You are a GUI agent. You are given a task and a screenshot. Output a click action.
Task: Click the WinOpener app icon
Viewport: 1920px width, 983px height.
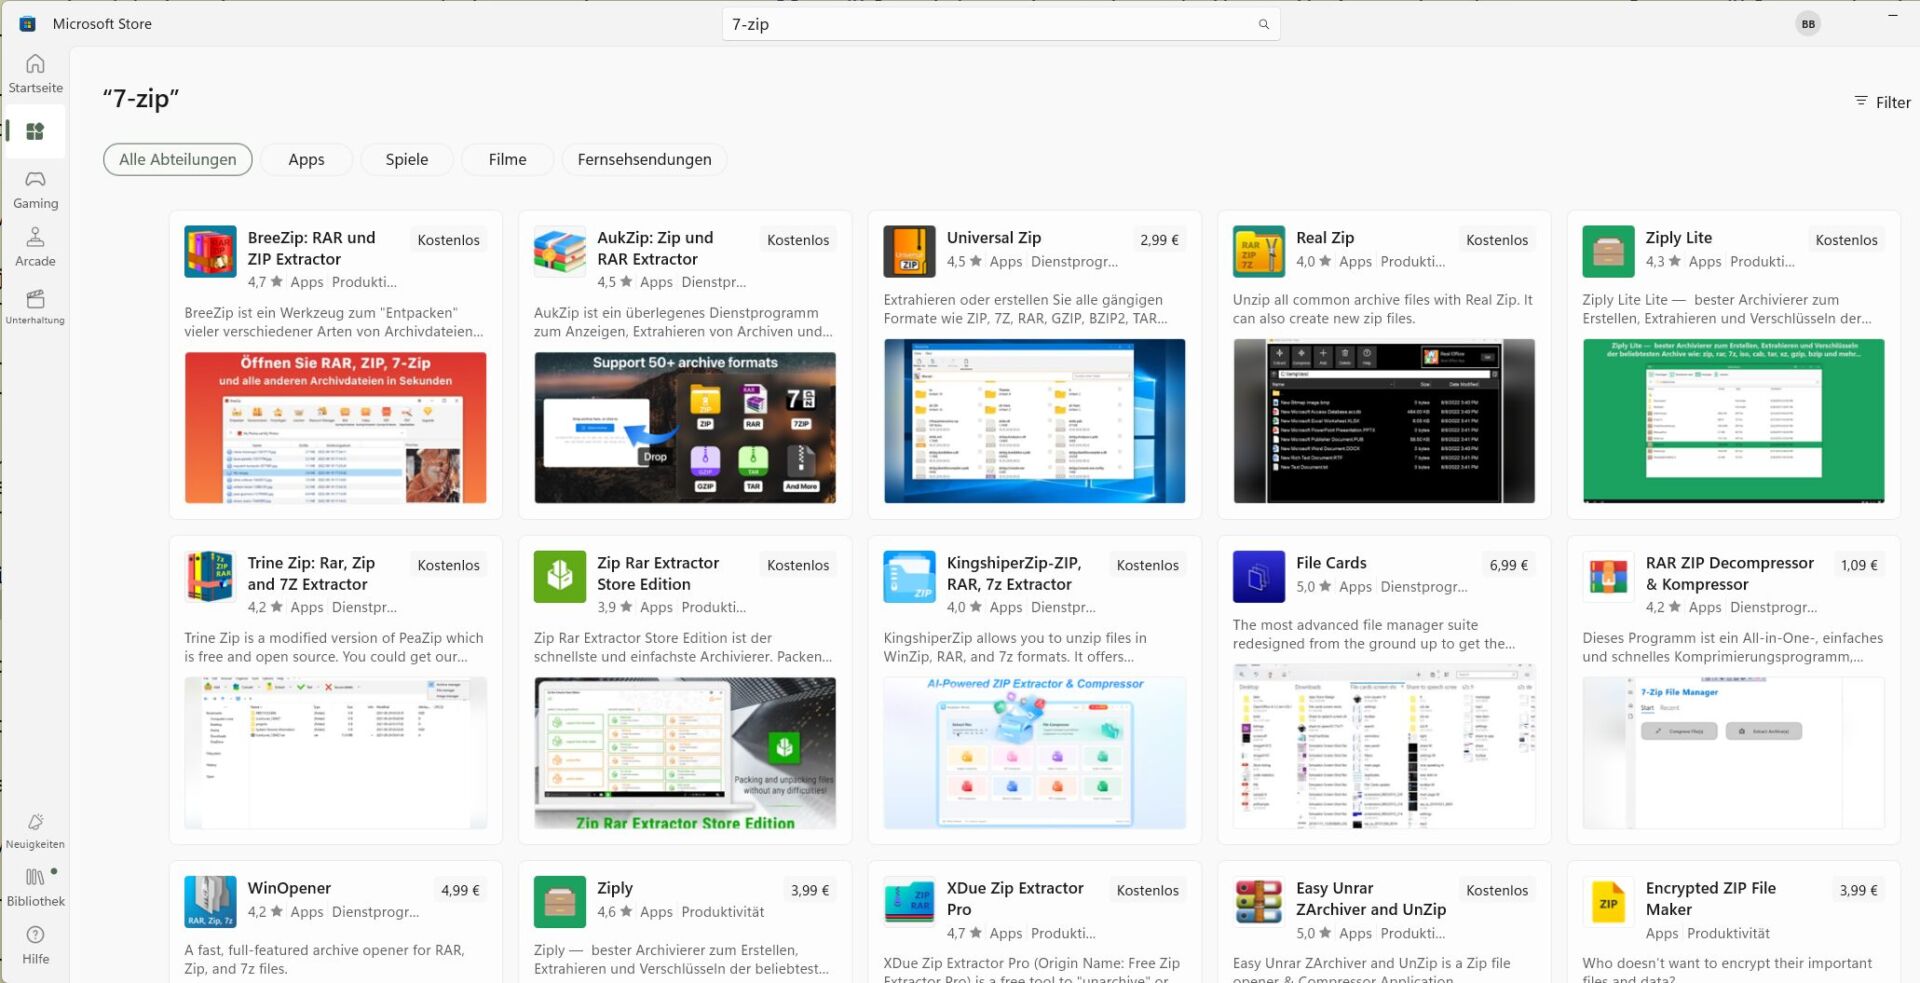[x=210, y=901]
